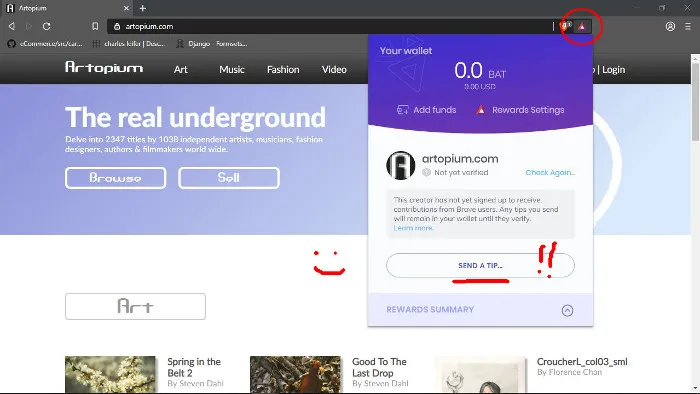This screenshot has height=394, width=700.
Task: Open a new tab with plus button
Action: click(142, 8)
